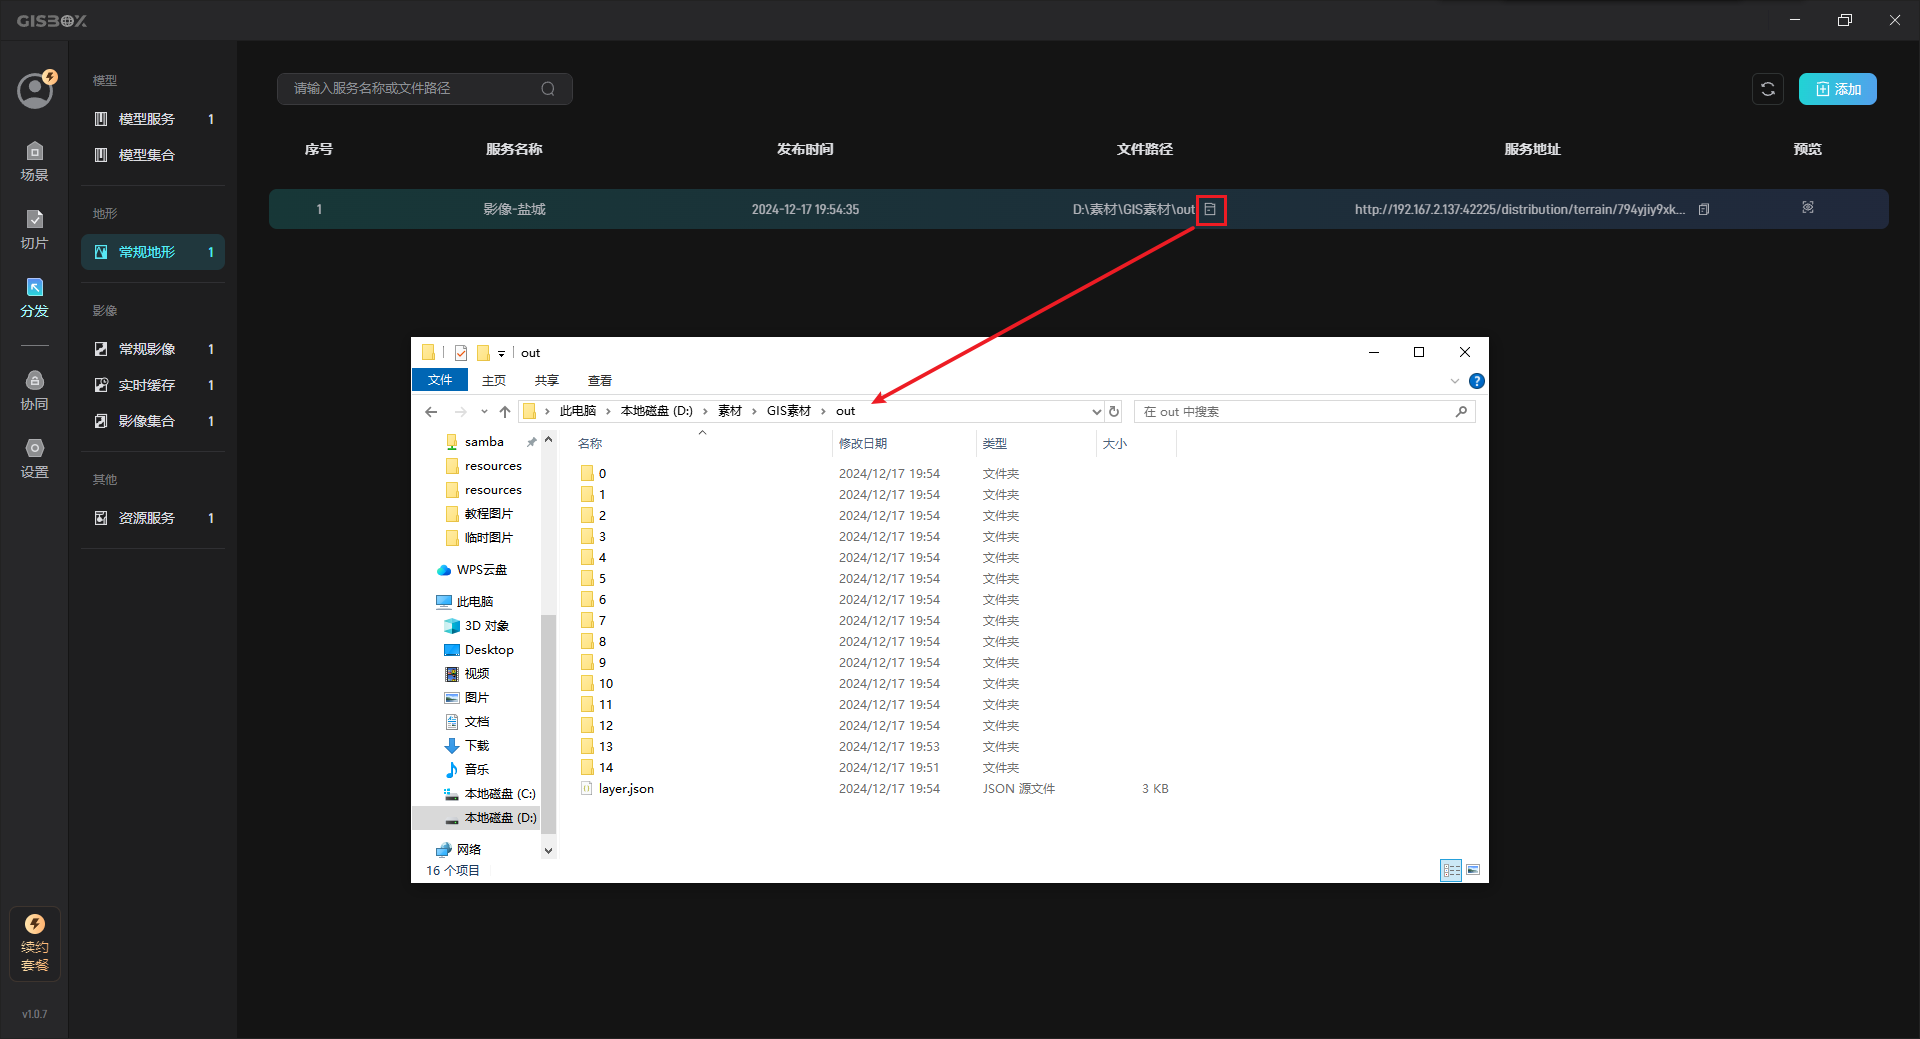Switch to the 共享 ribbon tab
This screenshot has width=1920, height=1039.
tap(547, 381)
